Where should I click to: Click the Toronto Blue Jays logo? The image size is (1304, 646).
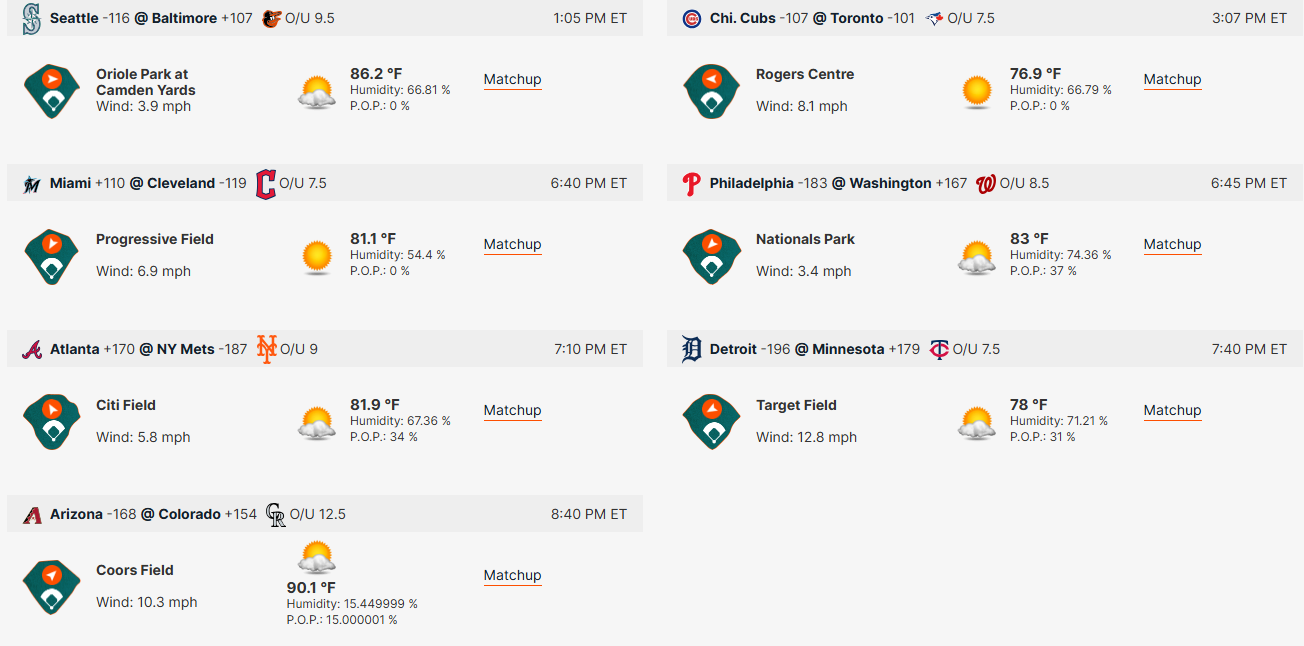[935, 18]
